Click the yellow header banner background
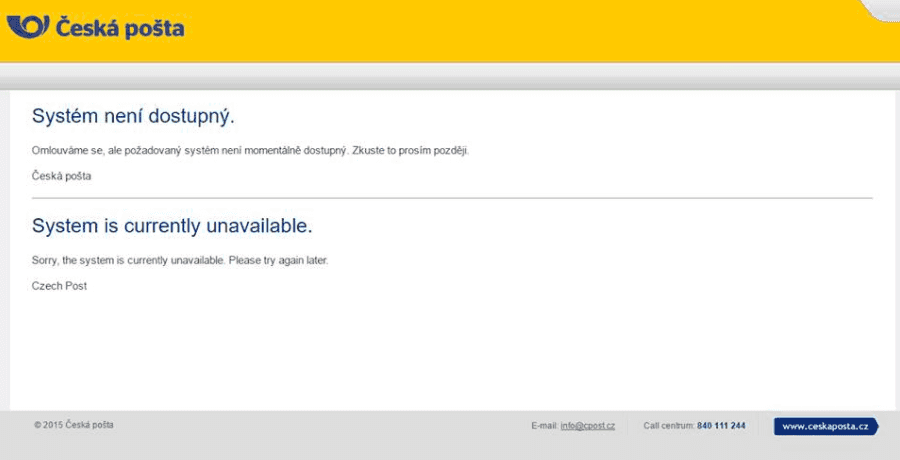This screenshot has height=460, width=900. point(500,30)
